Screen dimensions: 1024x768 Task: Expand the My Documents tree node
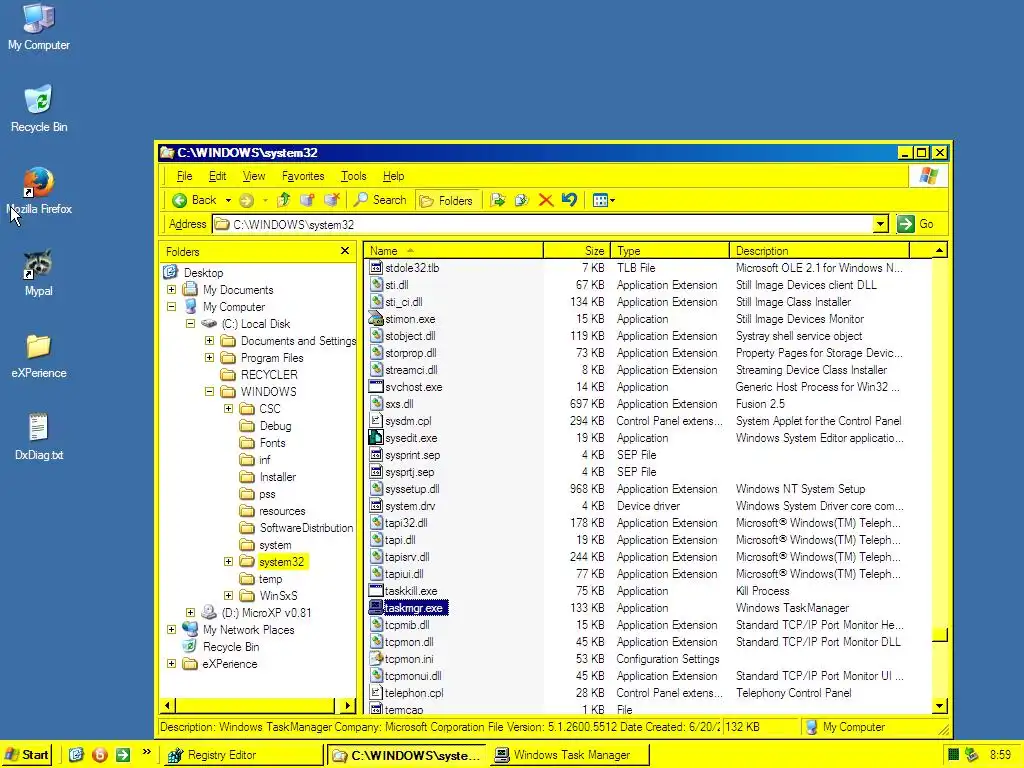tap(171, 289)
